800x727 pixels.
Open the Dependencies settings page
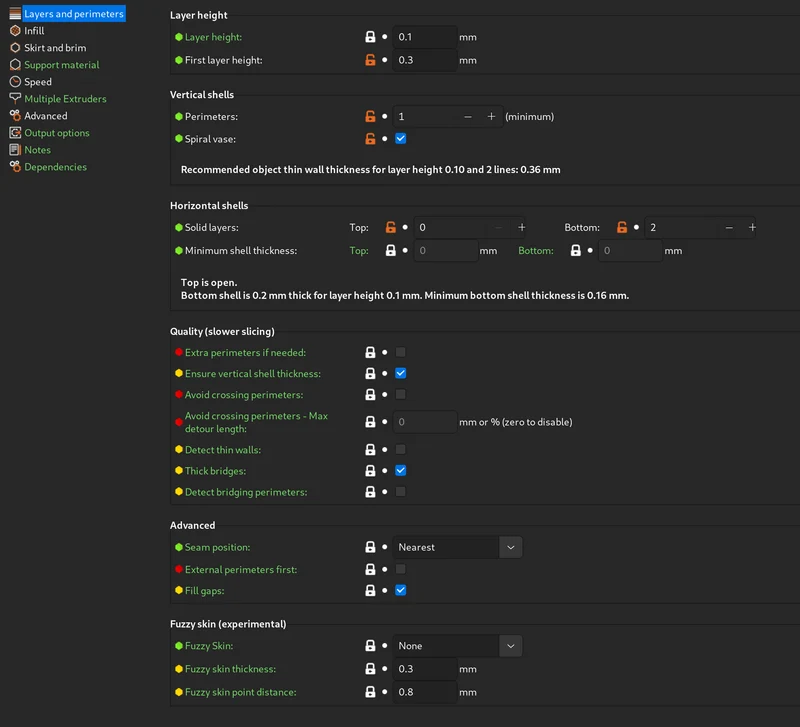coord(56,167)
